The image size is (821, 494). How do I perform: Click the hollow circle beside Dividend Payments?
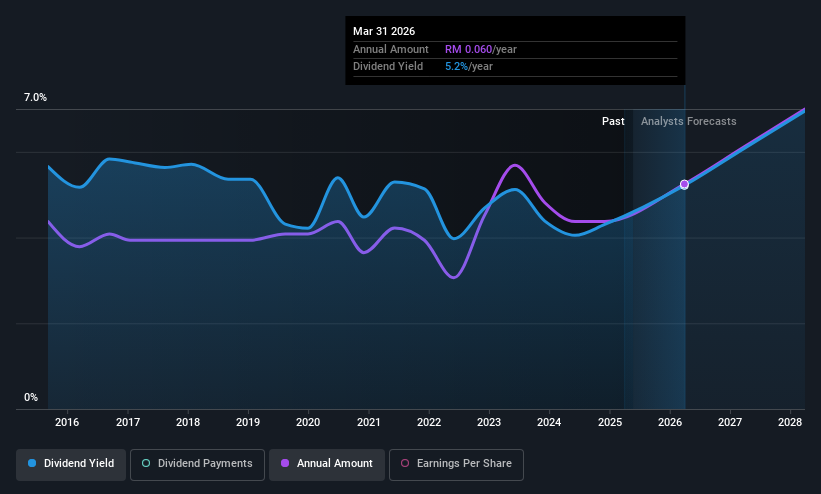(146, 463)
